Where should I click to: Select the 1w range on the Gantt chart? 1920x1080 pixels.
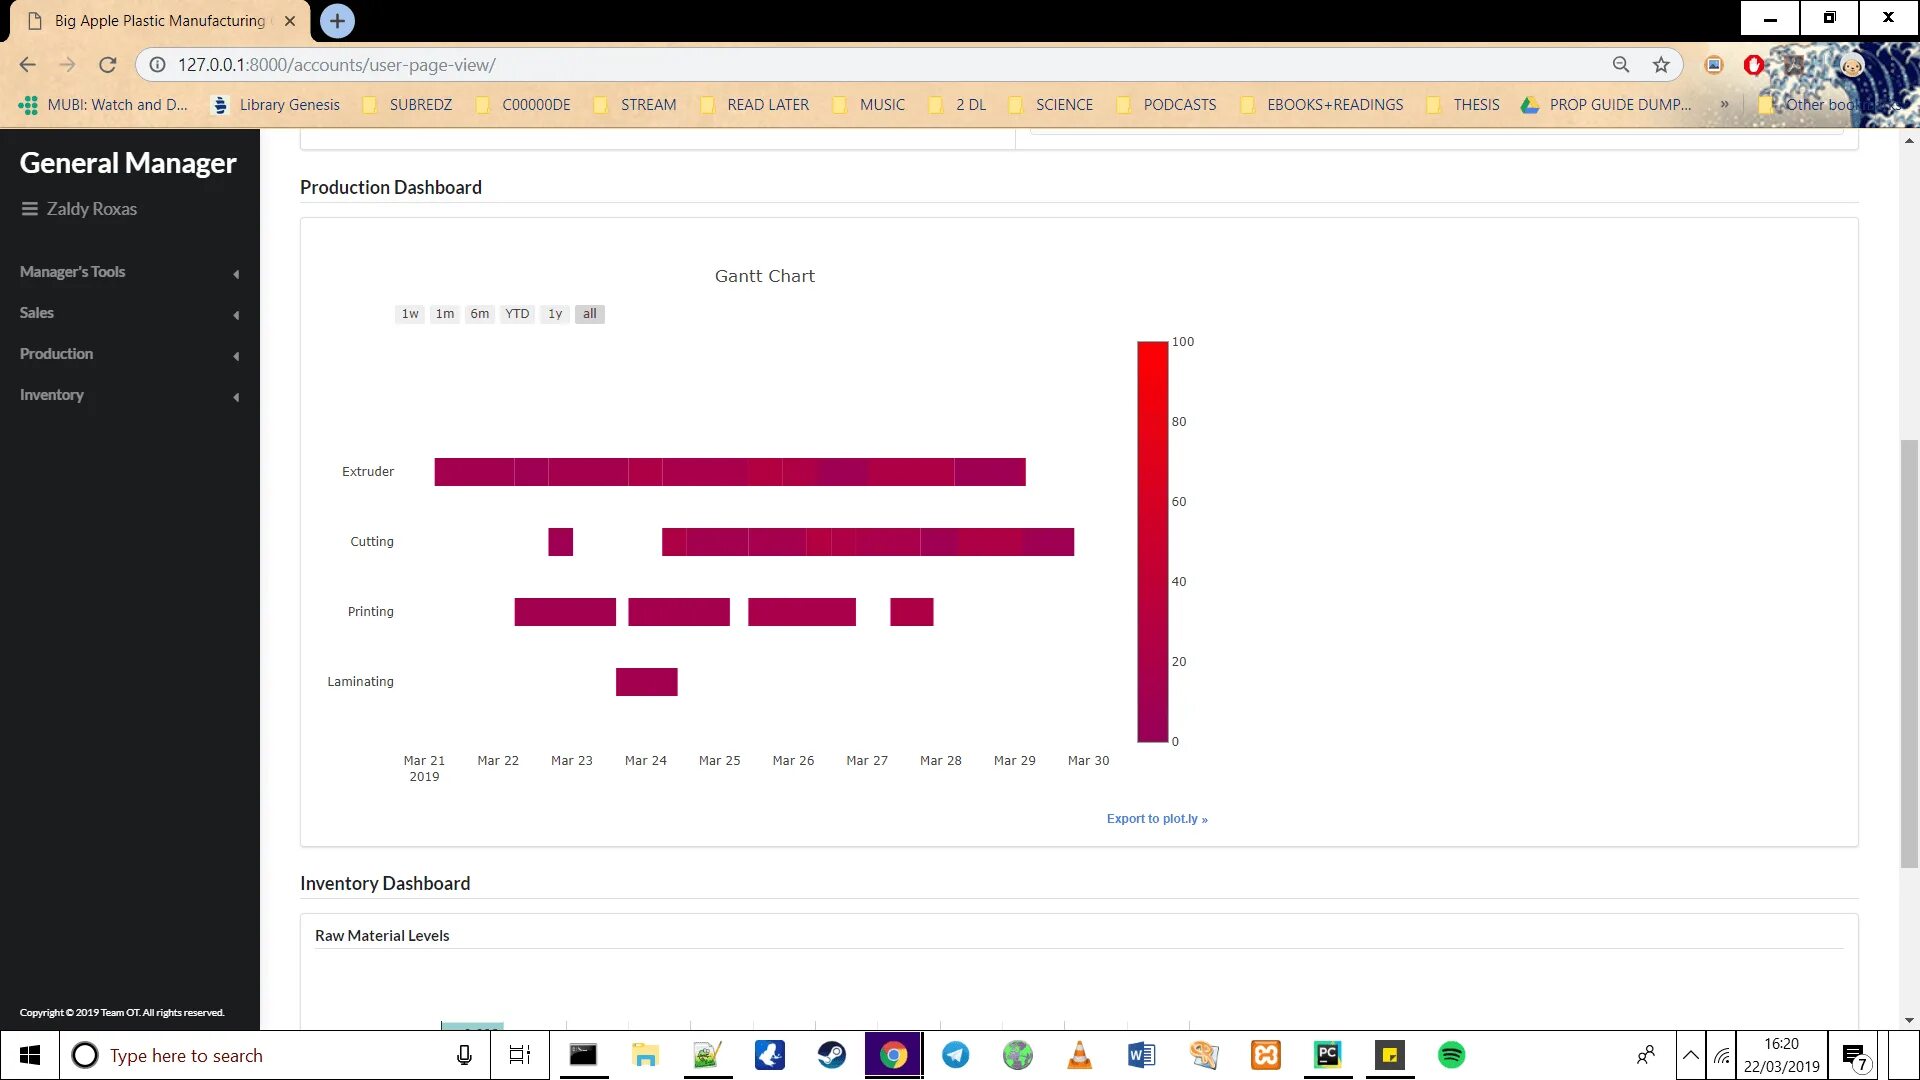pyautogui.click(x=410, y=314)
